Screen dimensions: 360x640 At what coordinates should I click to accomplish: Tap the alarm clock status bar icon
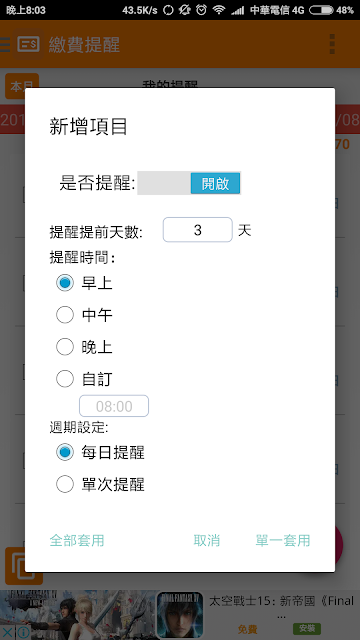click(x=201, y=10)
